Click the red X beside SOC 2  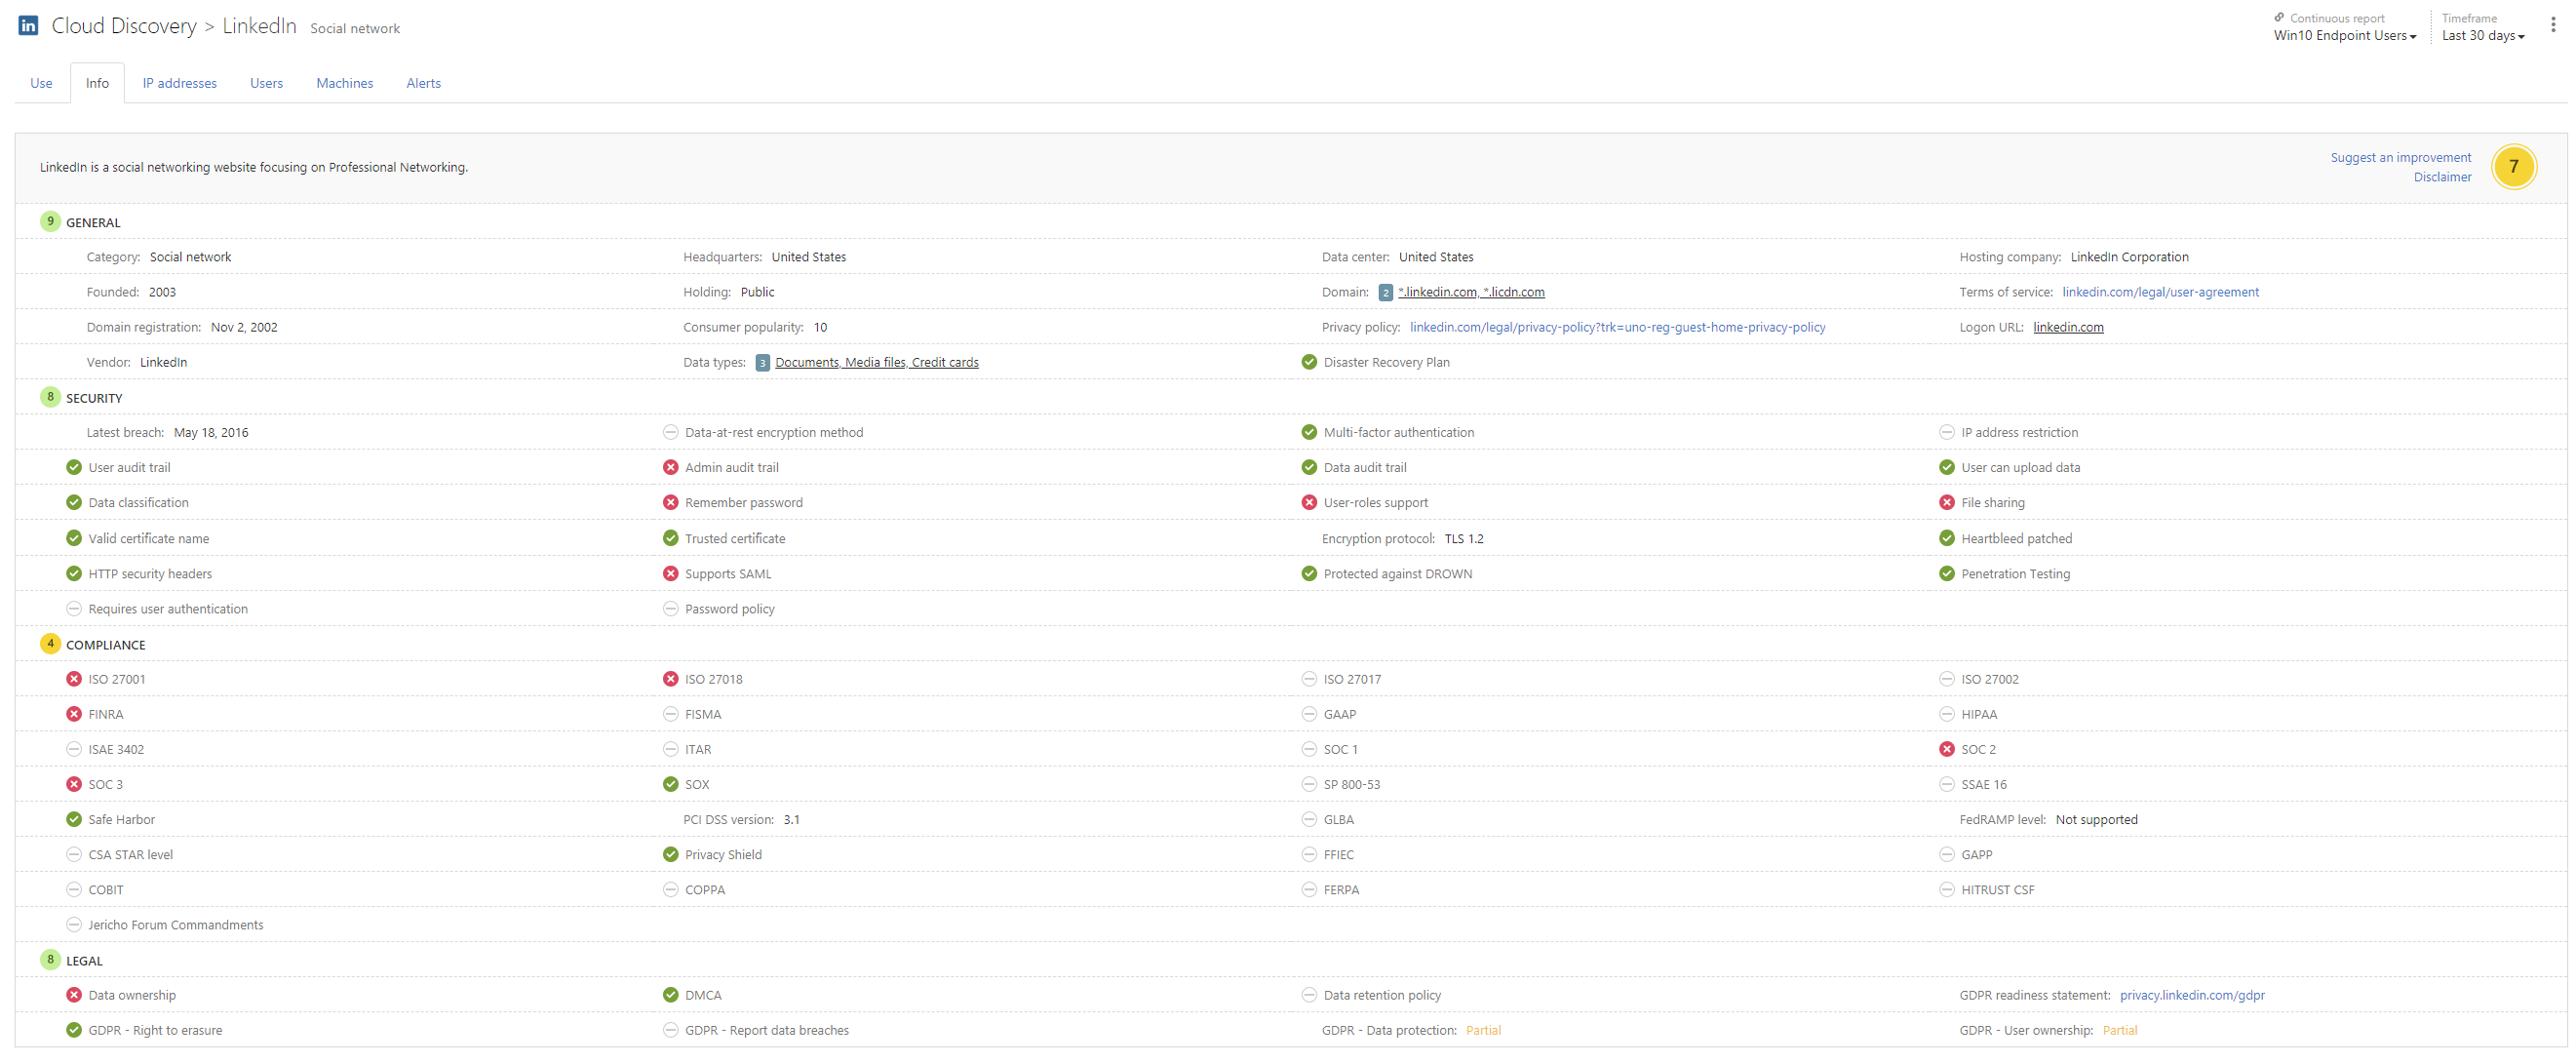[x=1946, y=749]
